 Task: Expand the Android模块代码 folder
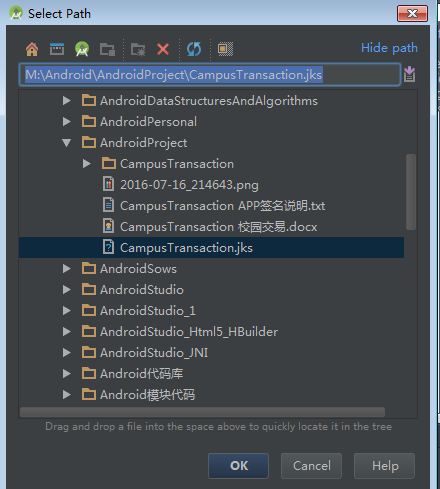(x=67, y=394)
